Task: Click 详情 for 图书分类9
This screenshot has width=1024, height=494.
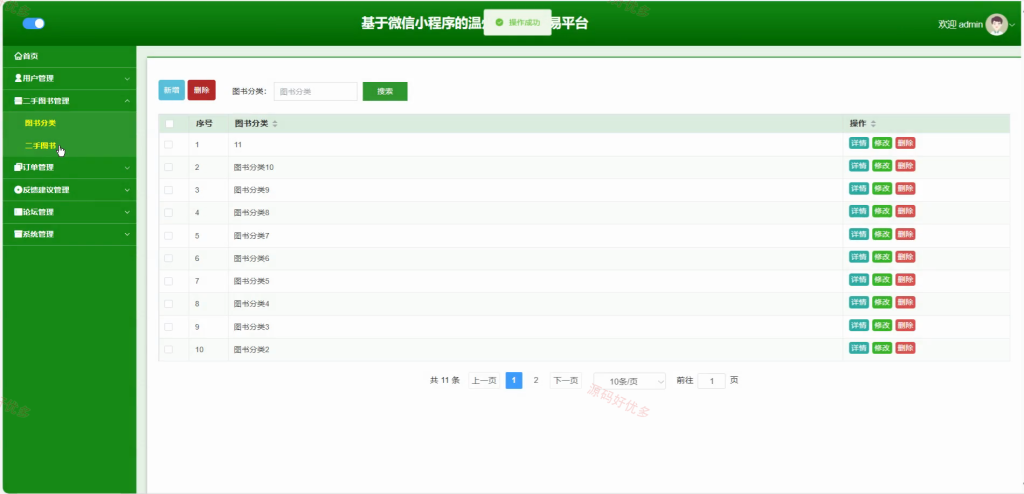Action: click(858, 188)
